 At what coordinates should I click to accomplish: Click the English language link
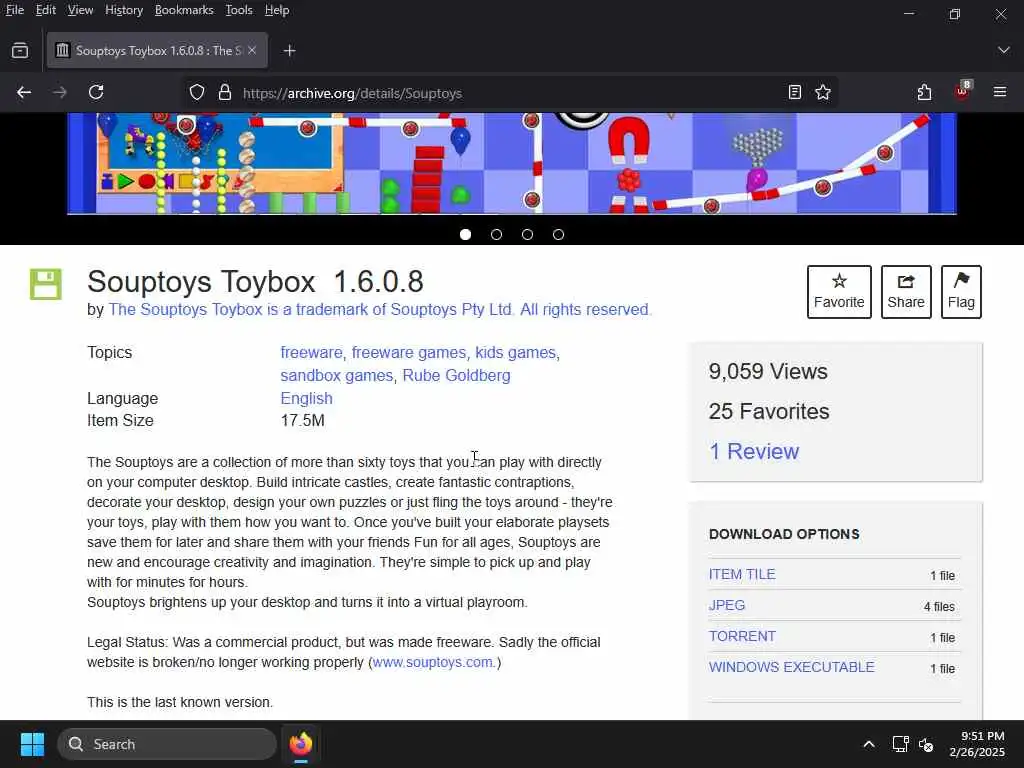point(306,398)
